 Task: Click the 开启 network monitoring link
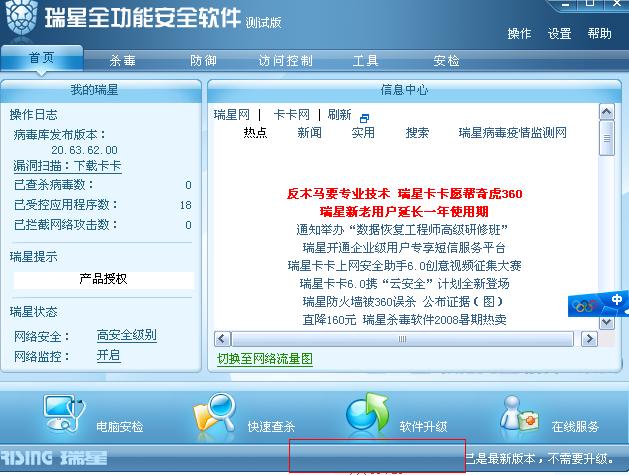click(108, 355)
